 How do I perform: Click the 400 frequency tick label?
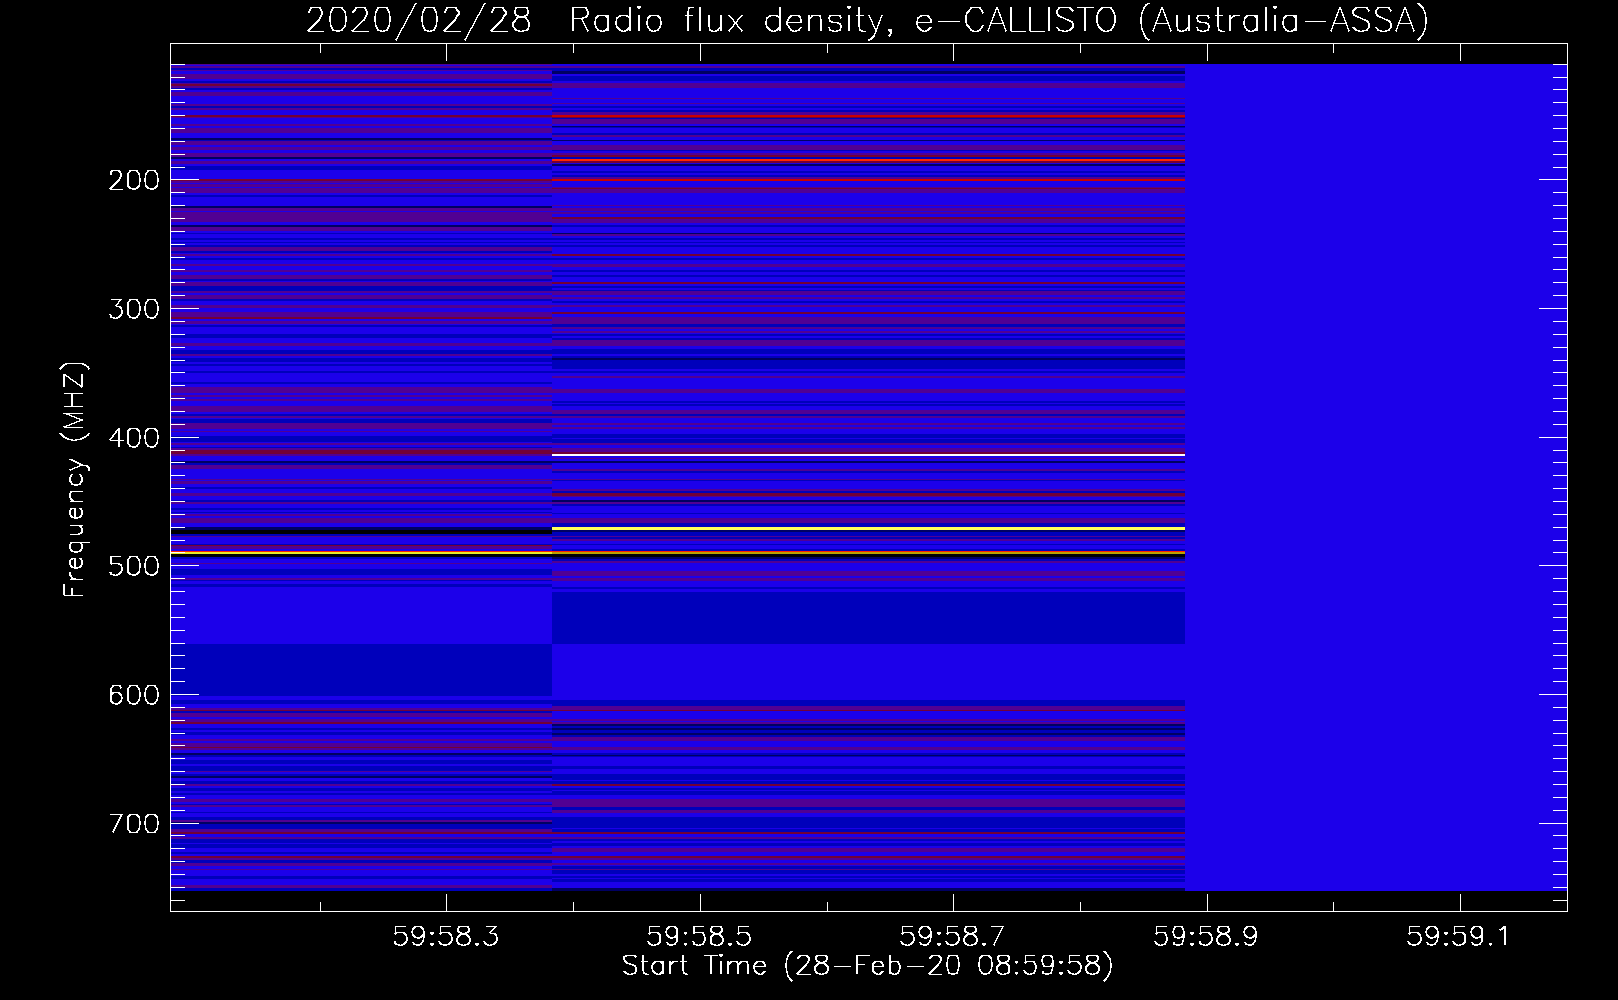pyautogui.click(x=134, y=438)
